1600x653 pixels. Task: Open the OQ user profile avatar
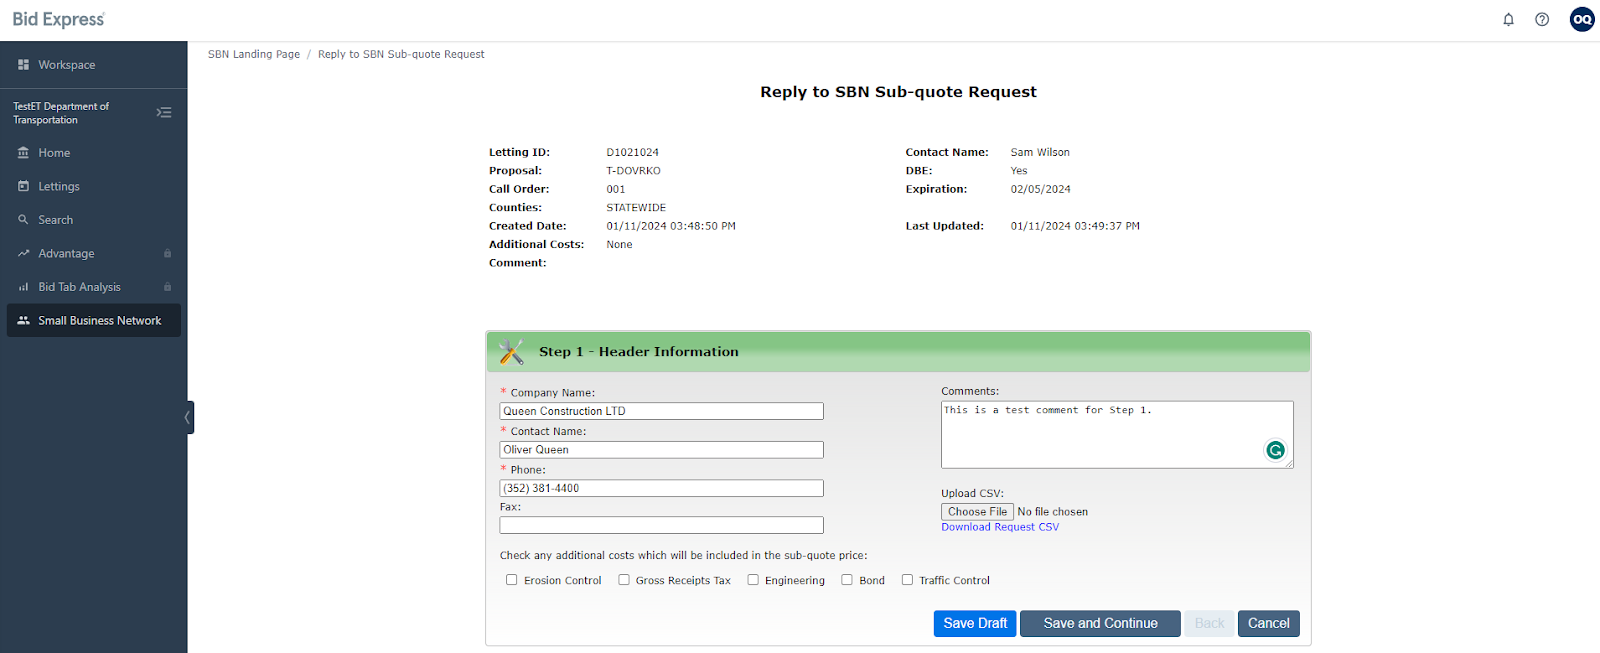tap(1582, 19)
